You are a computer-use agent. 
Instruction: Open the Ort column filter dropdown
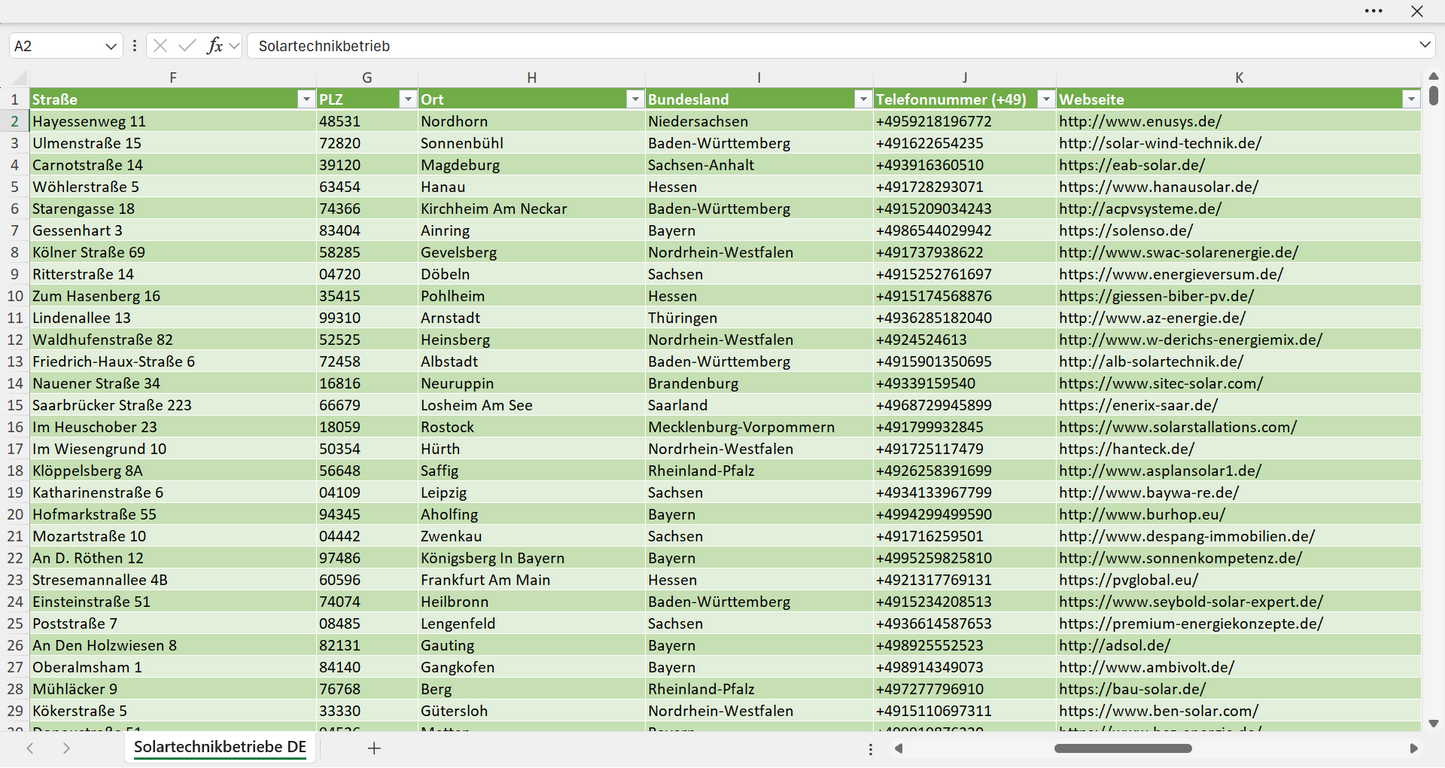point(634,99)
